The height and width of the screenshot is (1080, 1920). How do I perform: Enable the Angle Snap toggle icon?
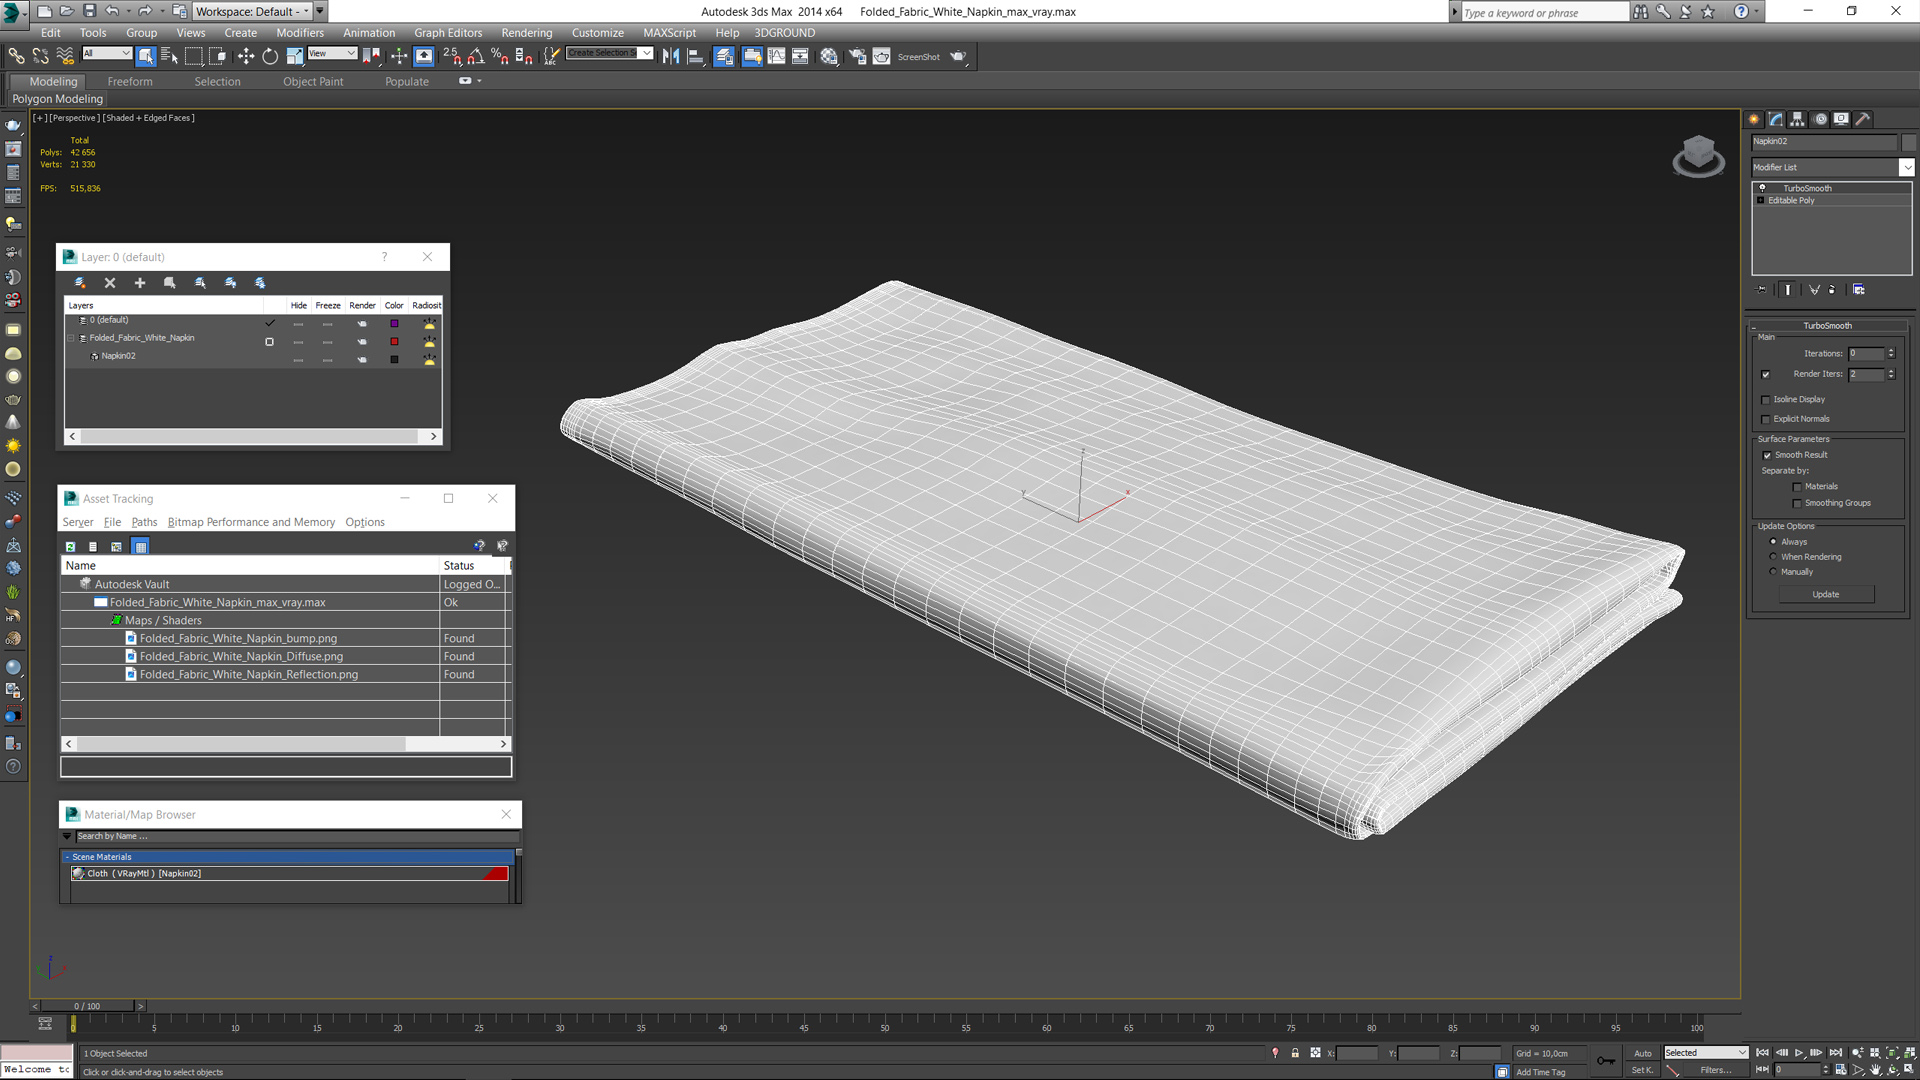[x=475, y=57]
